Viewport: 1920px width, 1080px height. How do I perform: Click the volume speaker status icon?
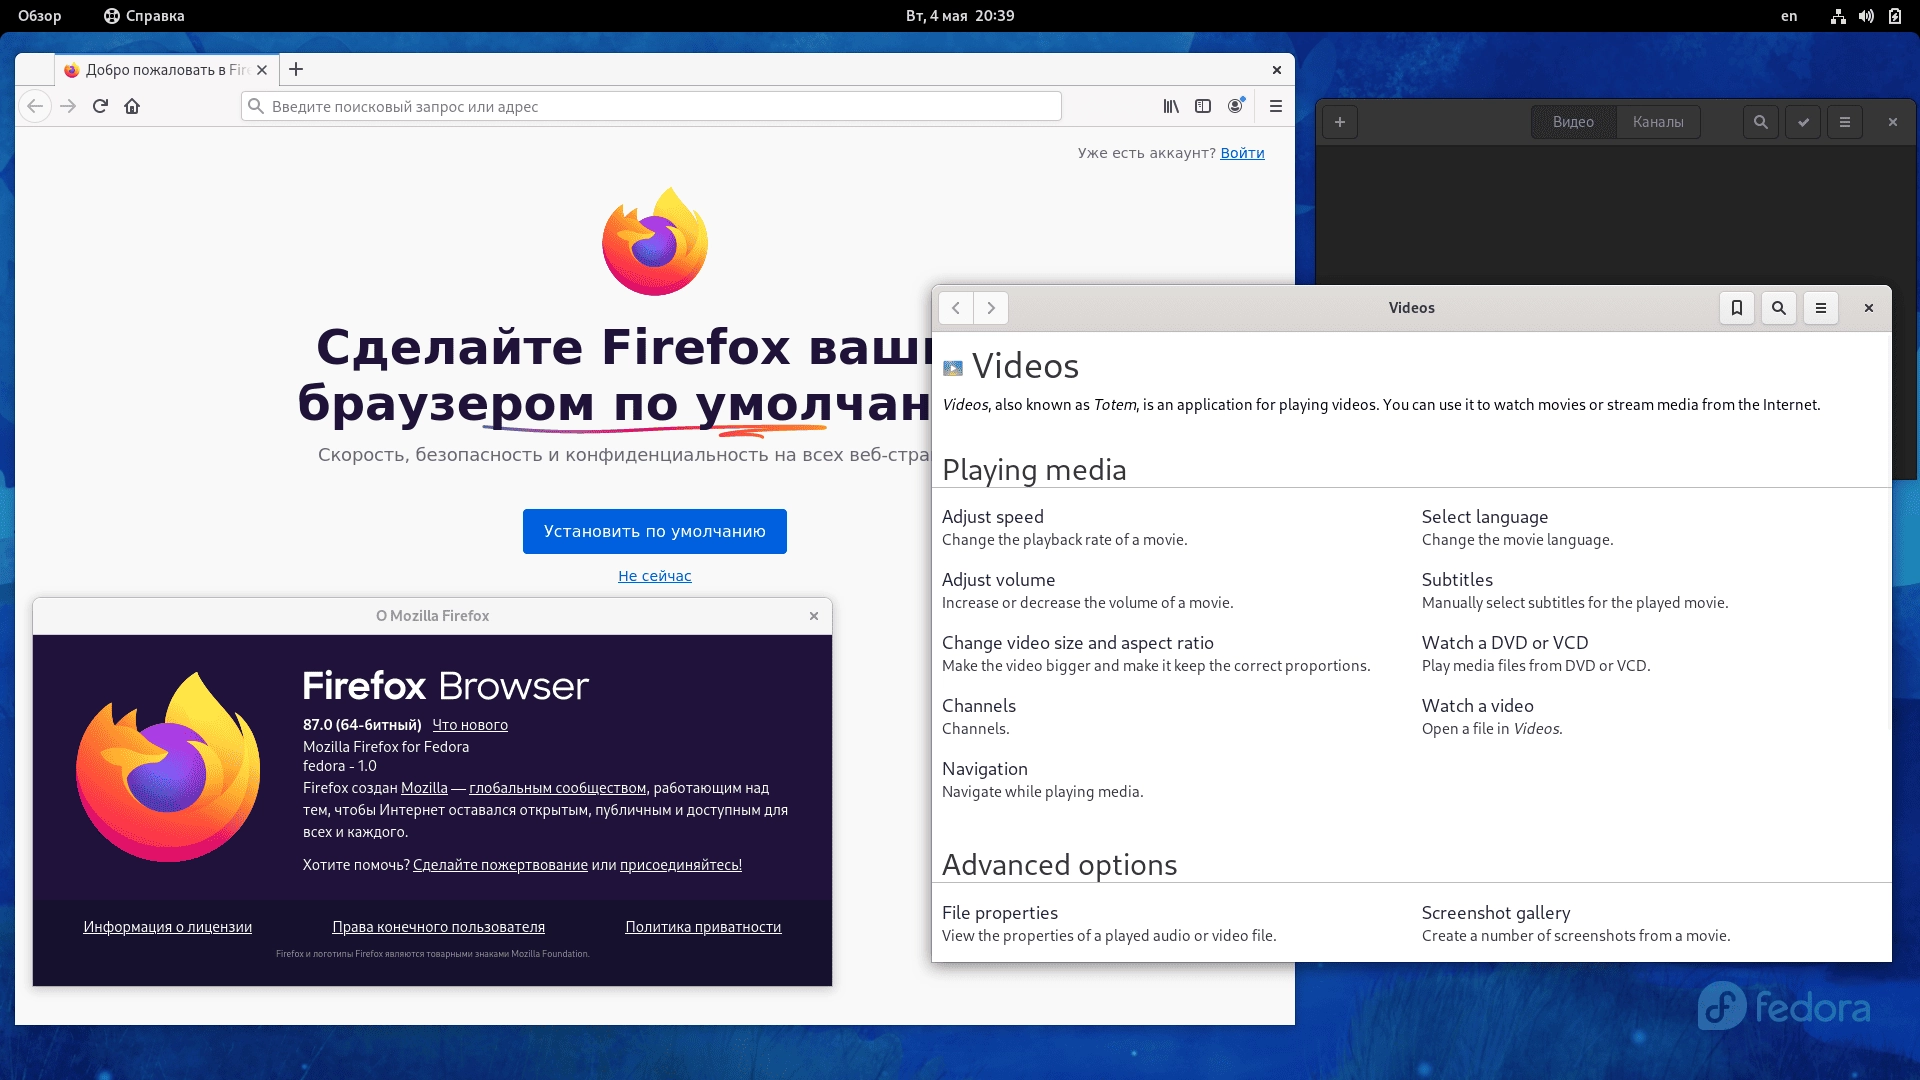pos(1866,16)
